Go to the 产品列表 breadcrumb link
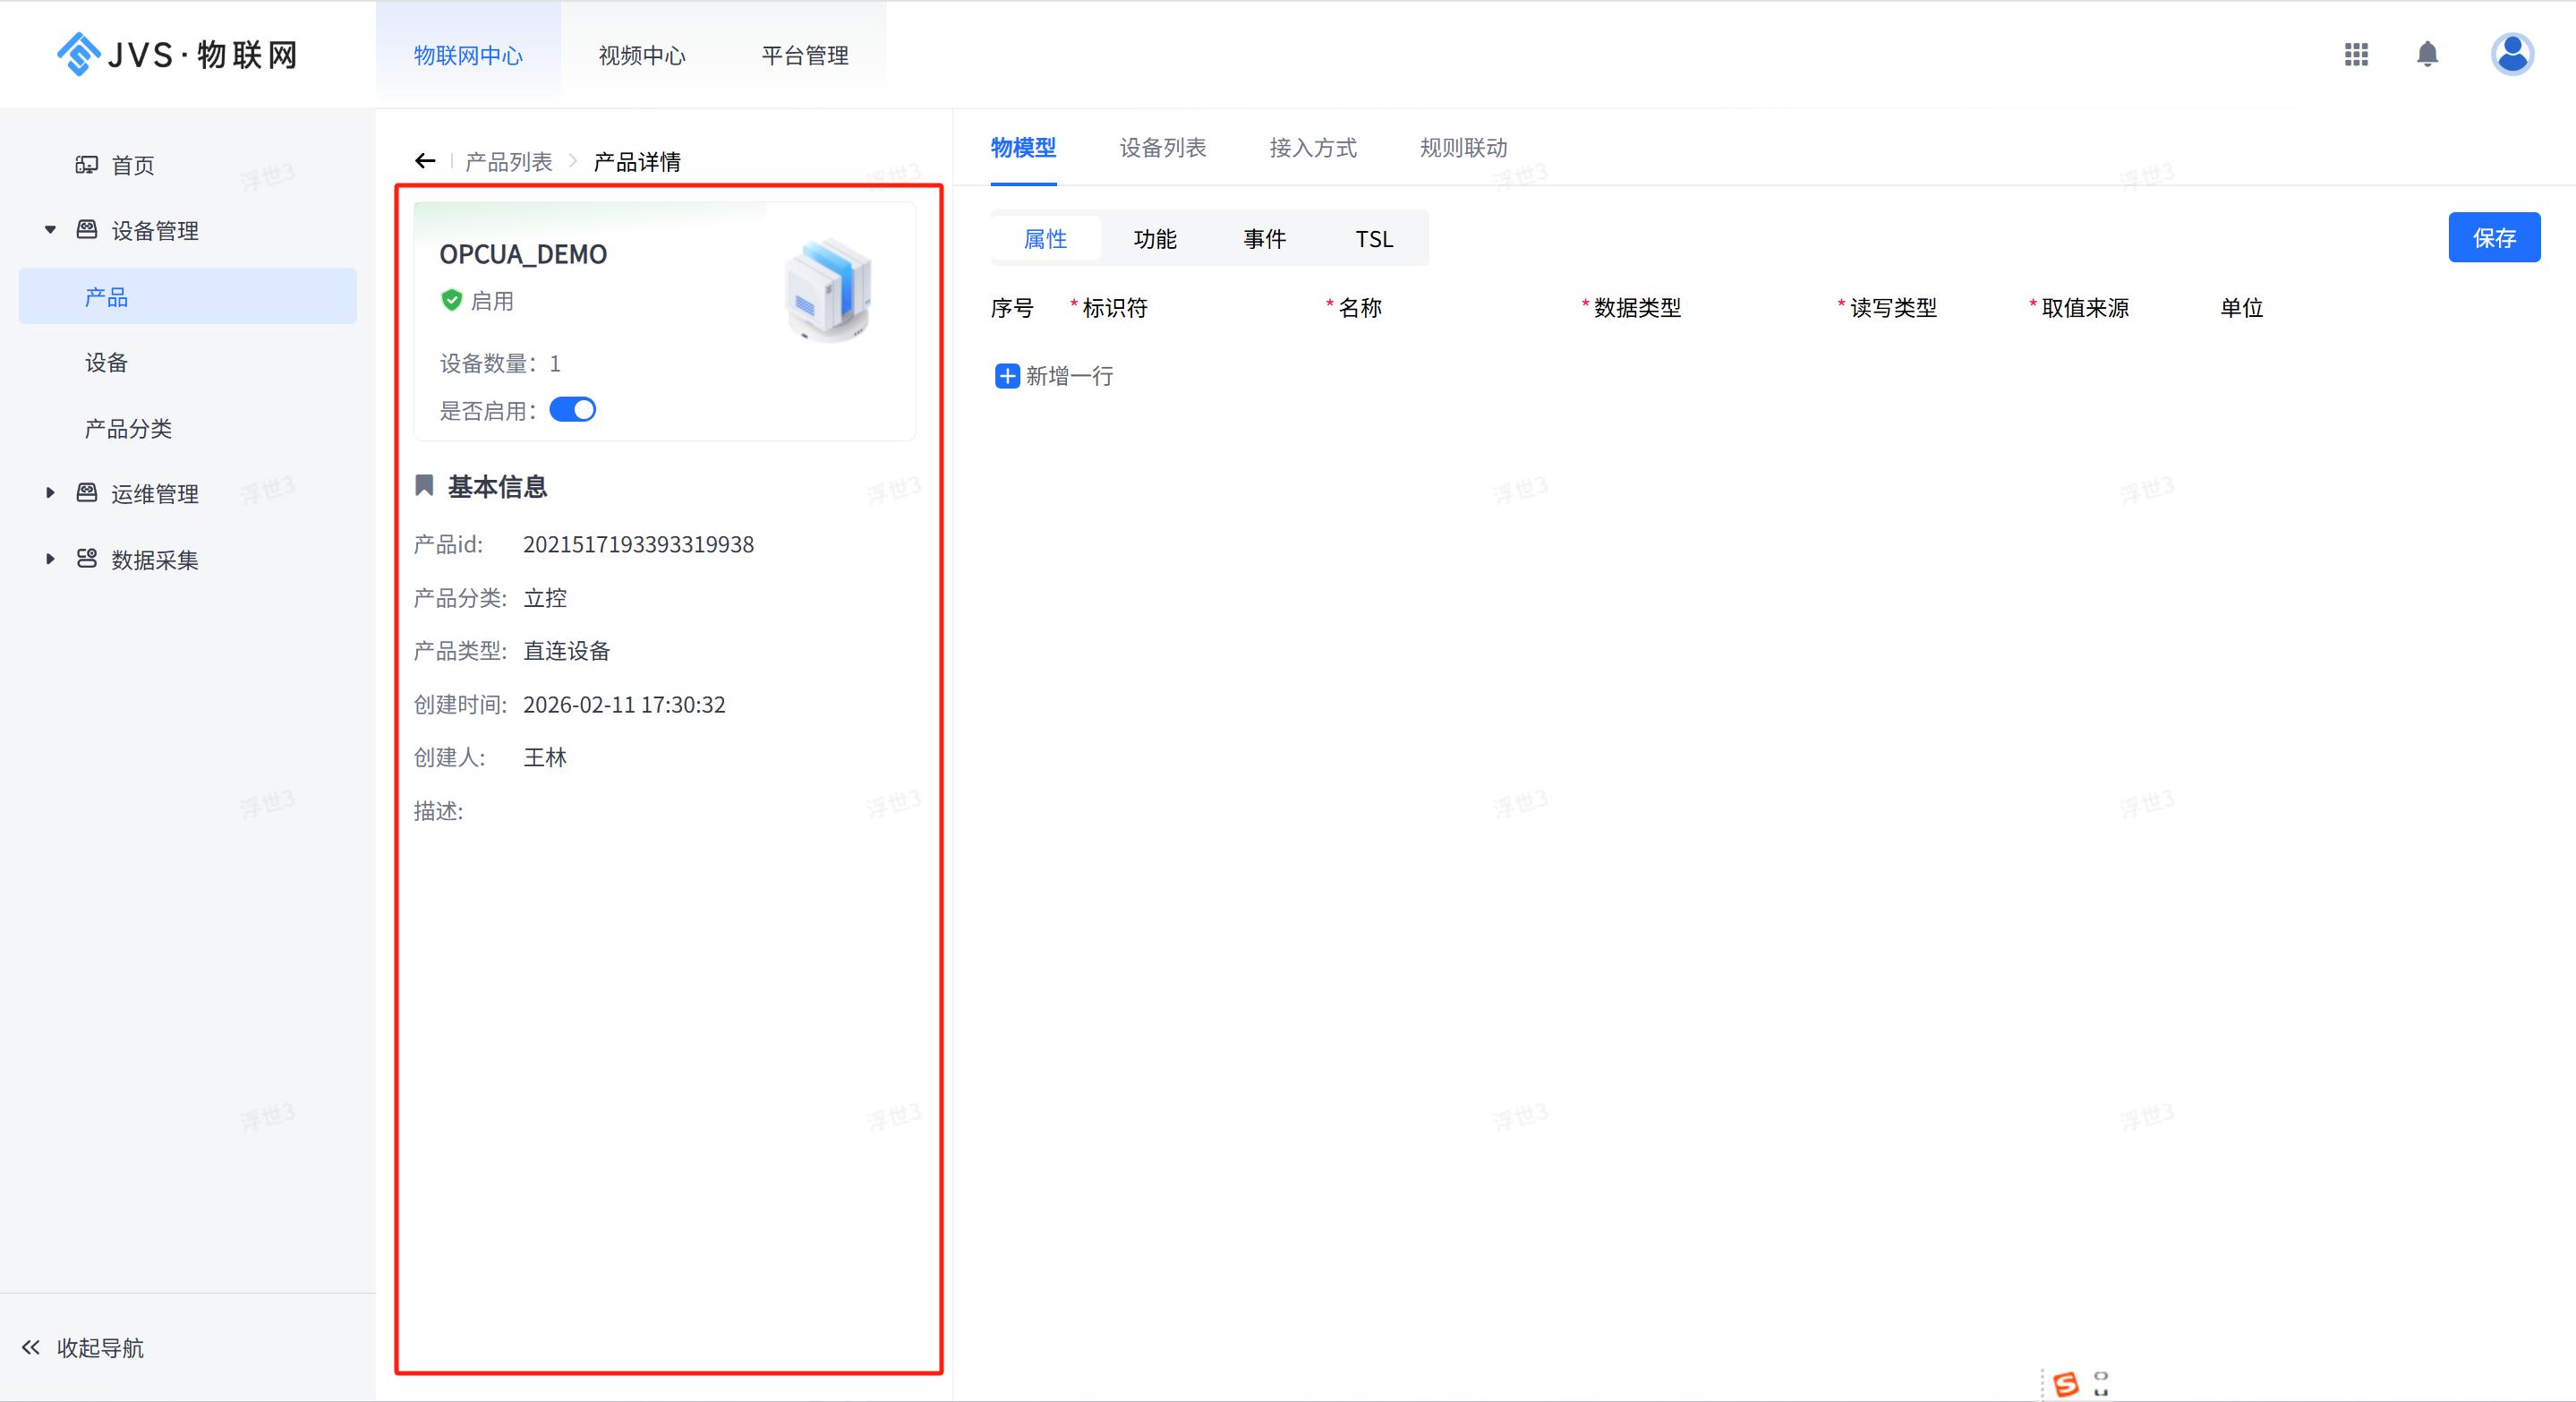The height and width of the screenshot is (1402, 2576). (508, 162)
